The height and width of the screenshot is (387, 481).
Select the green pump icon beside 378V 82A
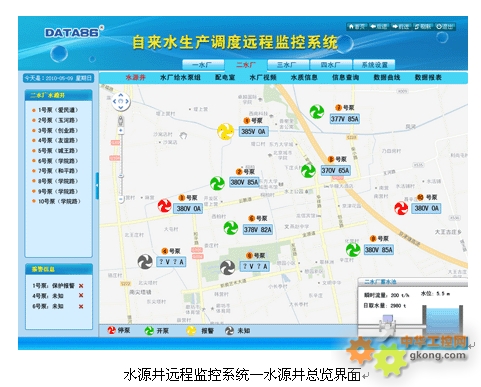pyautogui.click(x=230, y=228)
